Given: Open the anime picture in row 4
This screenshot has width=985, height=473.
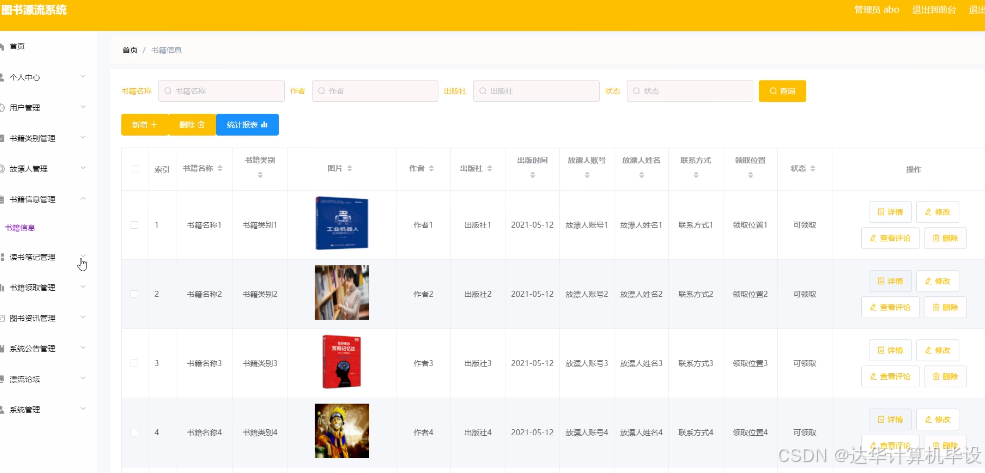Looking at the screenshot, I should point(342,431).
